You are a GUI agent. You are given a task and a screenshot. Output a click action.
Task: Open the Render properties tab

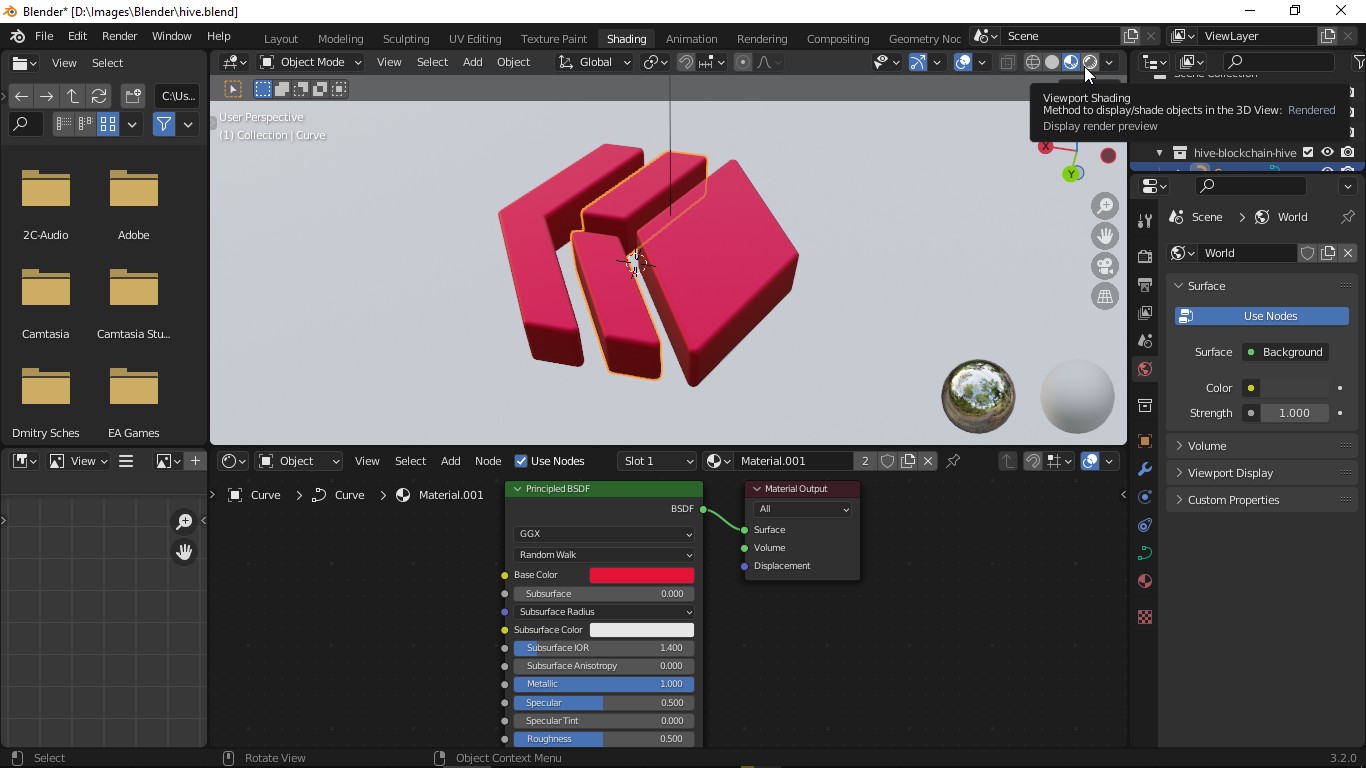(1145, 257)
